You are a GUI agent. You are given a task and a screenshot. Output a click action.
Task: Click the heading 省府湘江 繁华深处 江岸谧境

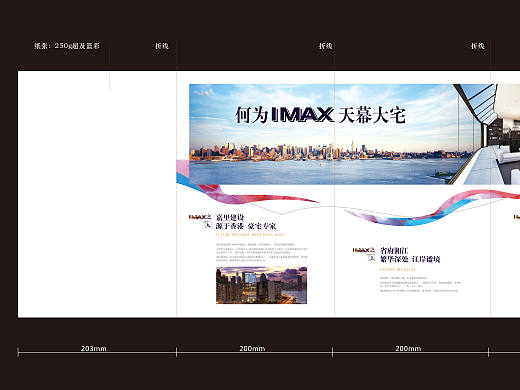410,255
